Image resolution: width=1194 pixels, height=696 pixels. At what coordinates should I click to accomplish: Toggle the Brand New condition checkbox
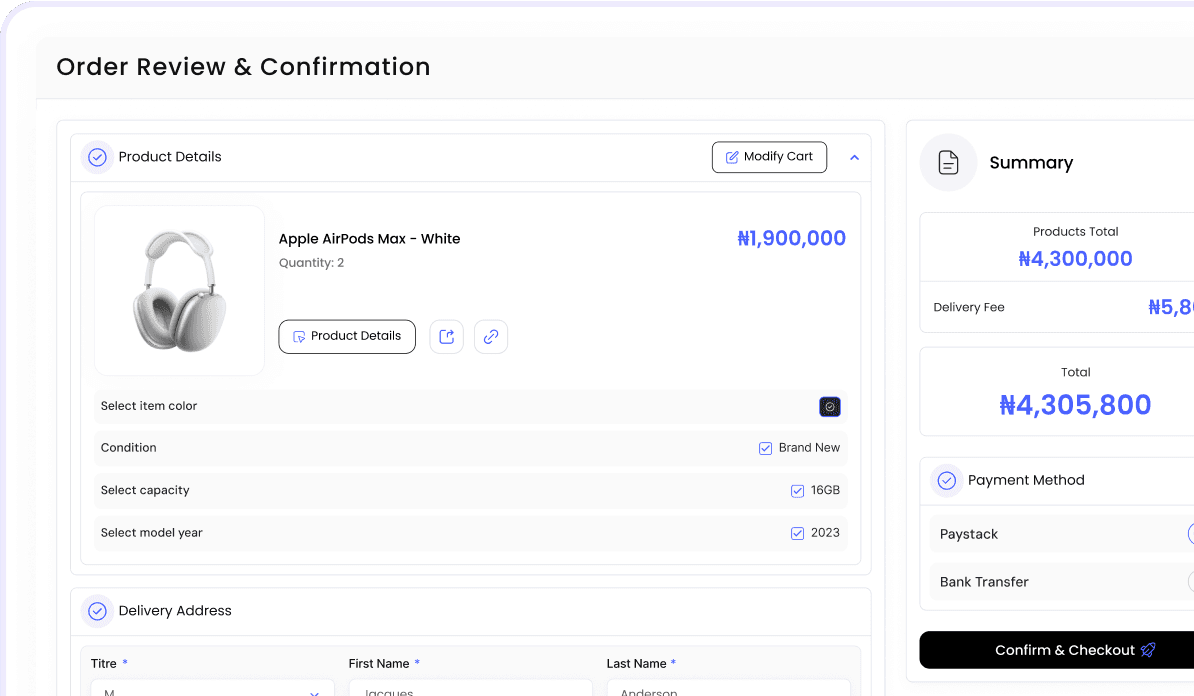click(x=765, y=449)
